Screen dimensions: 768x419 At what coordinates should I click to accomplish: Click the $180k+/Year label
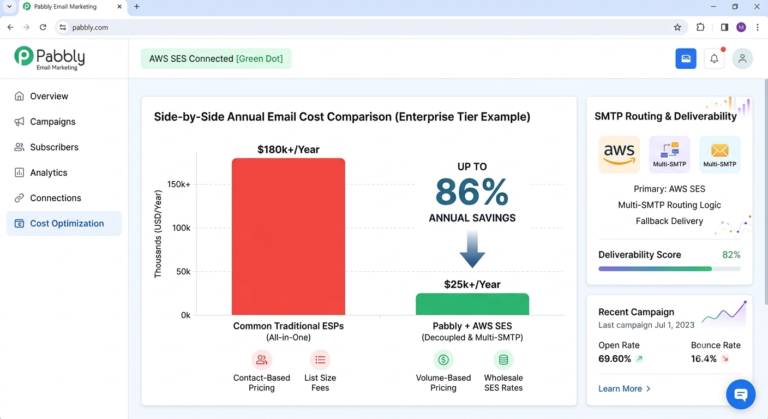click(288, 149)
